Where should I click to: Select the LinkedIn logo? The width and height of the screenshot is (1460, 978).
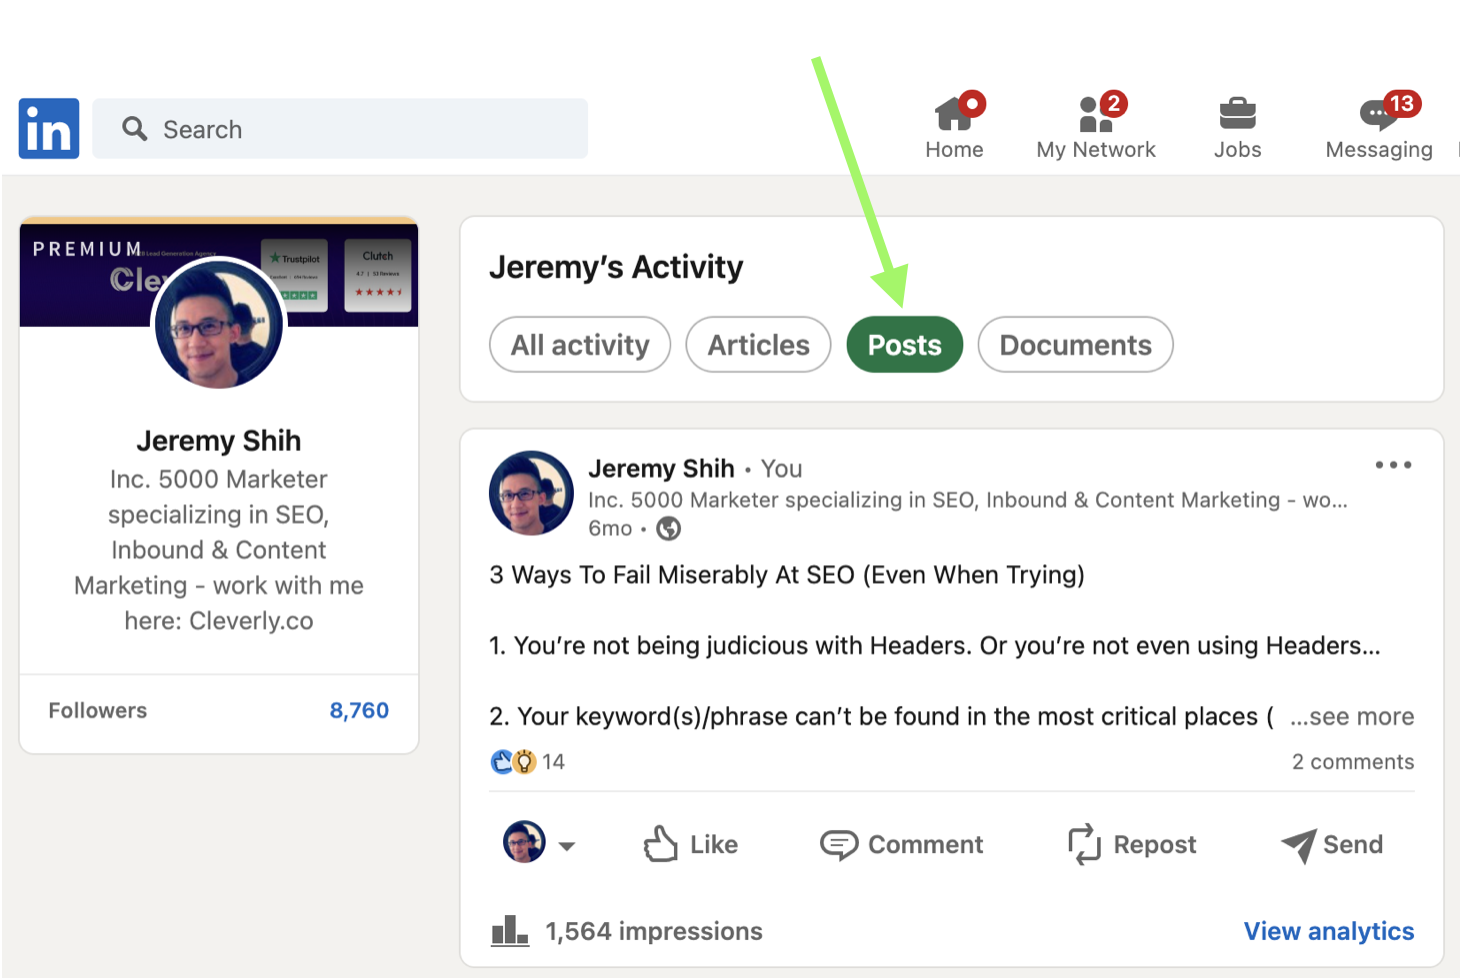tap(48, 128)
